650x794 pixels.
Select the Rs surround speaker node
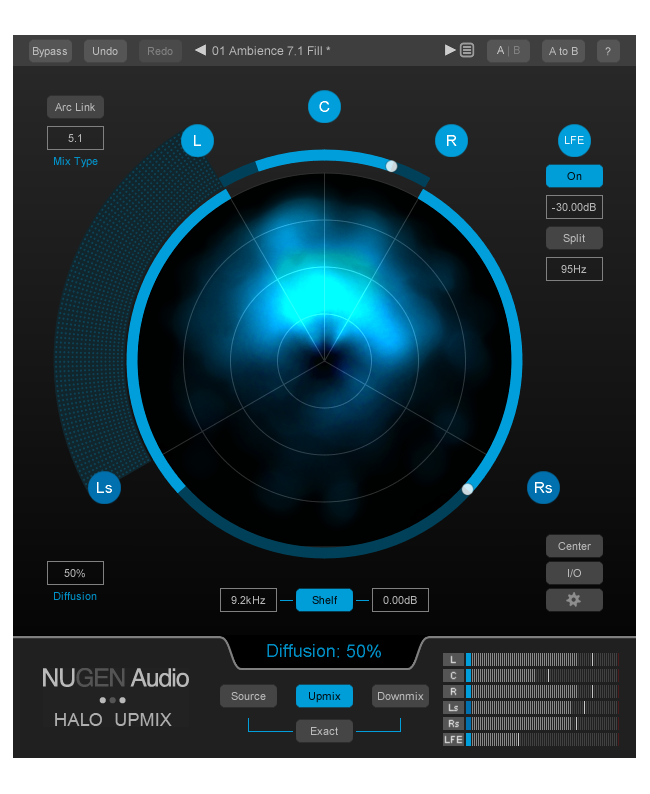[543, 488]
